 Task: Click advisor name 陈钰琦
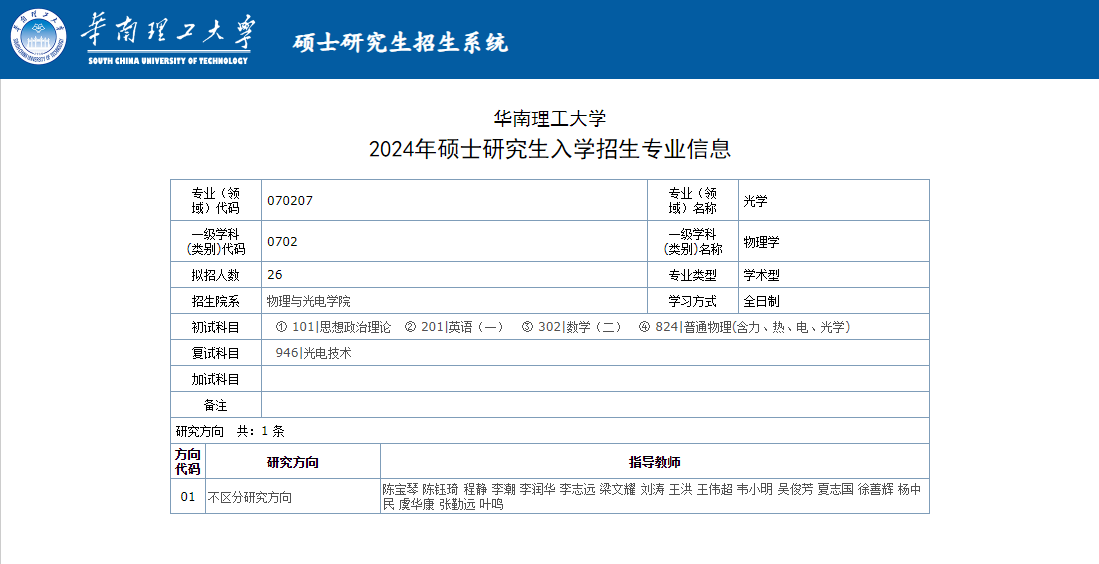440,489
